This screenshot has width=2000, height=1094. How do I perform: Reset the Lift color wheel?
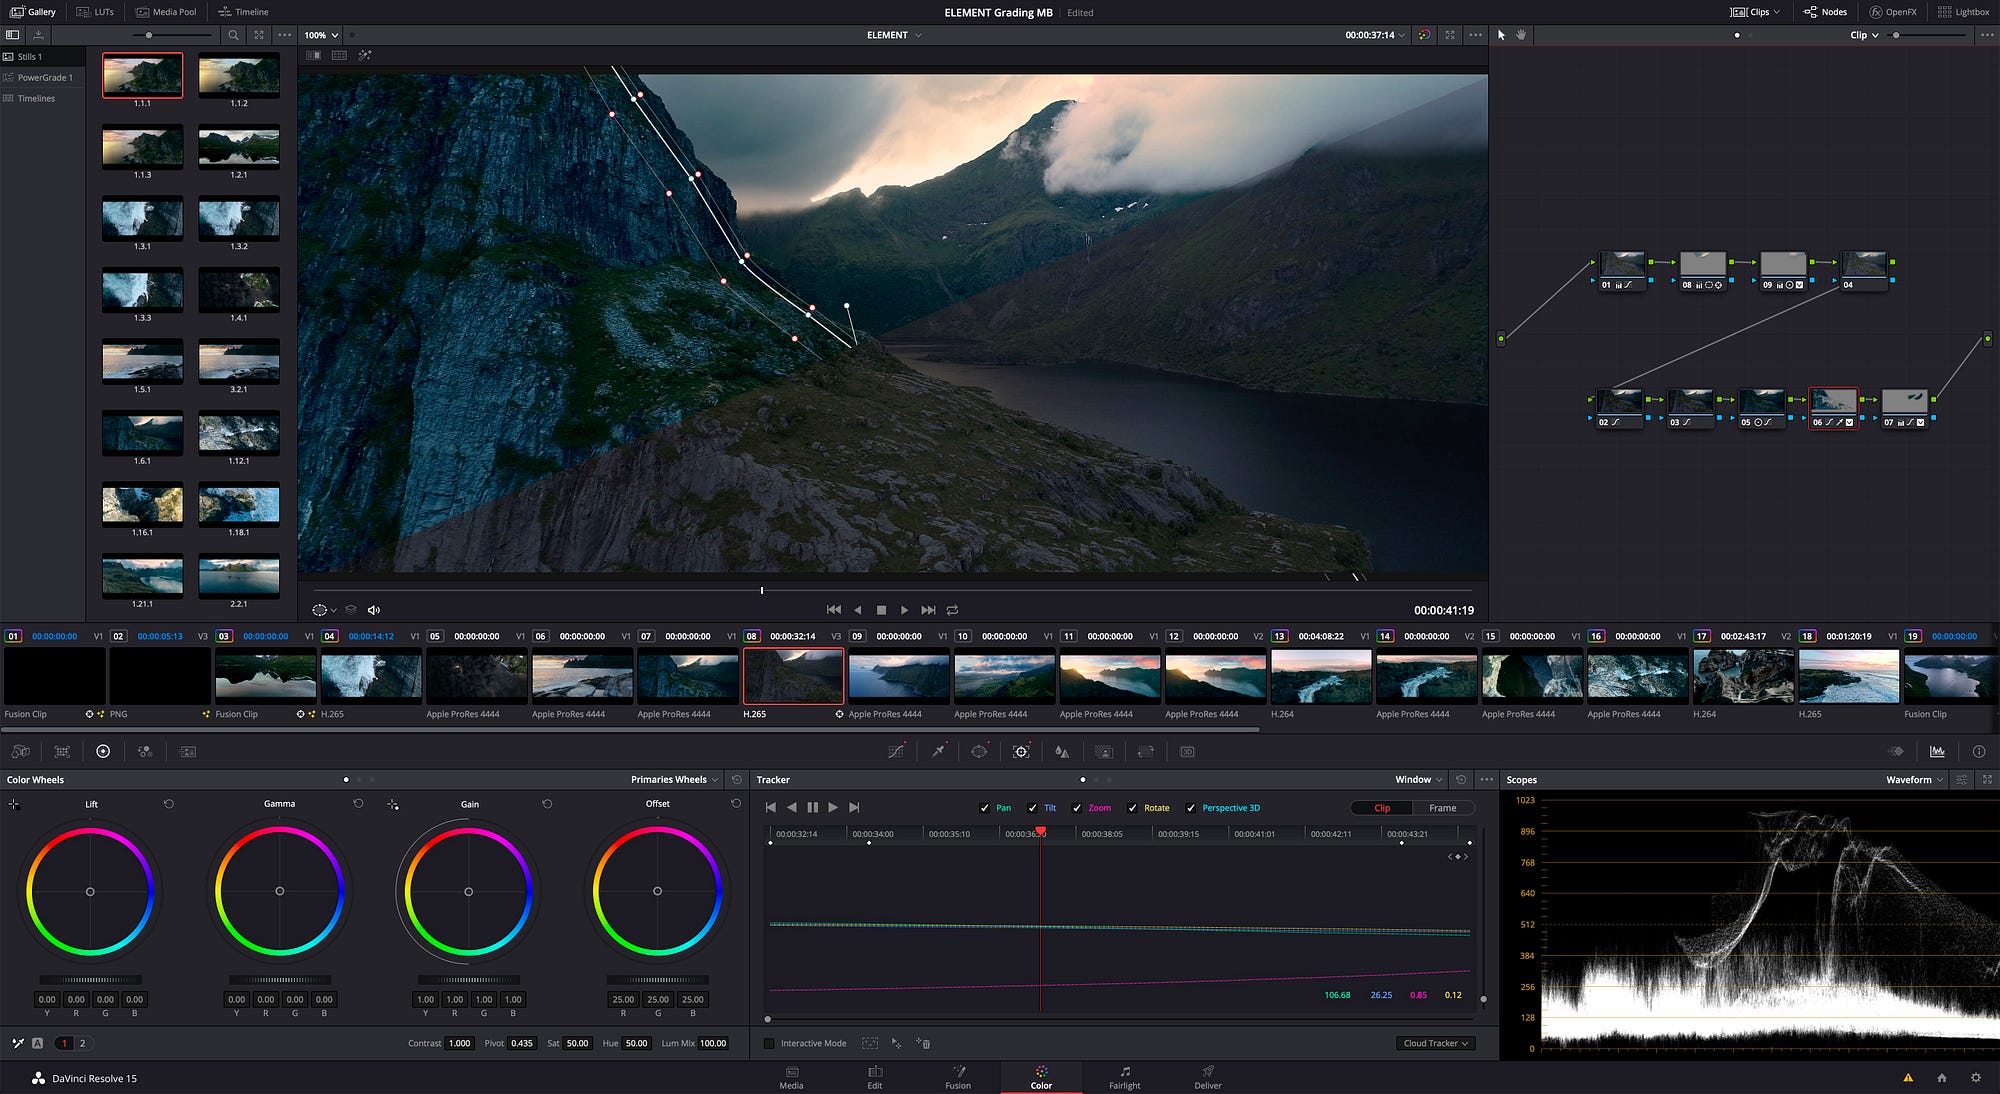tap(168, 804)
